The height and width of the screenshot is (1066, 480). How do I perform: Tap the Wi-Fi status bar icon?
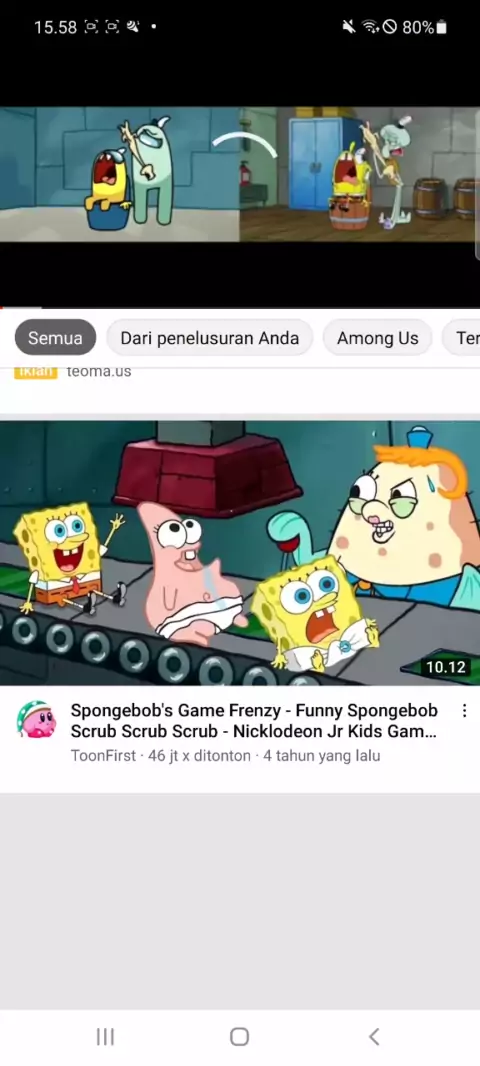click(370, 27)
